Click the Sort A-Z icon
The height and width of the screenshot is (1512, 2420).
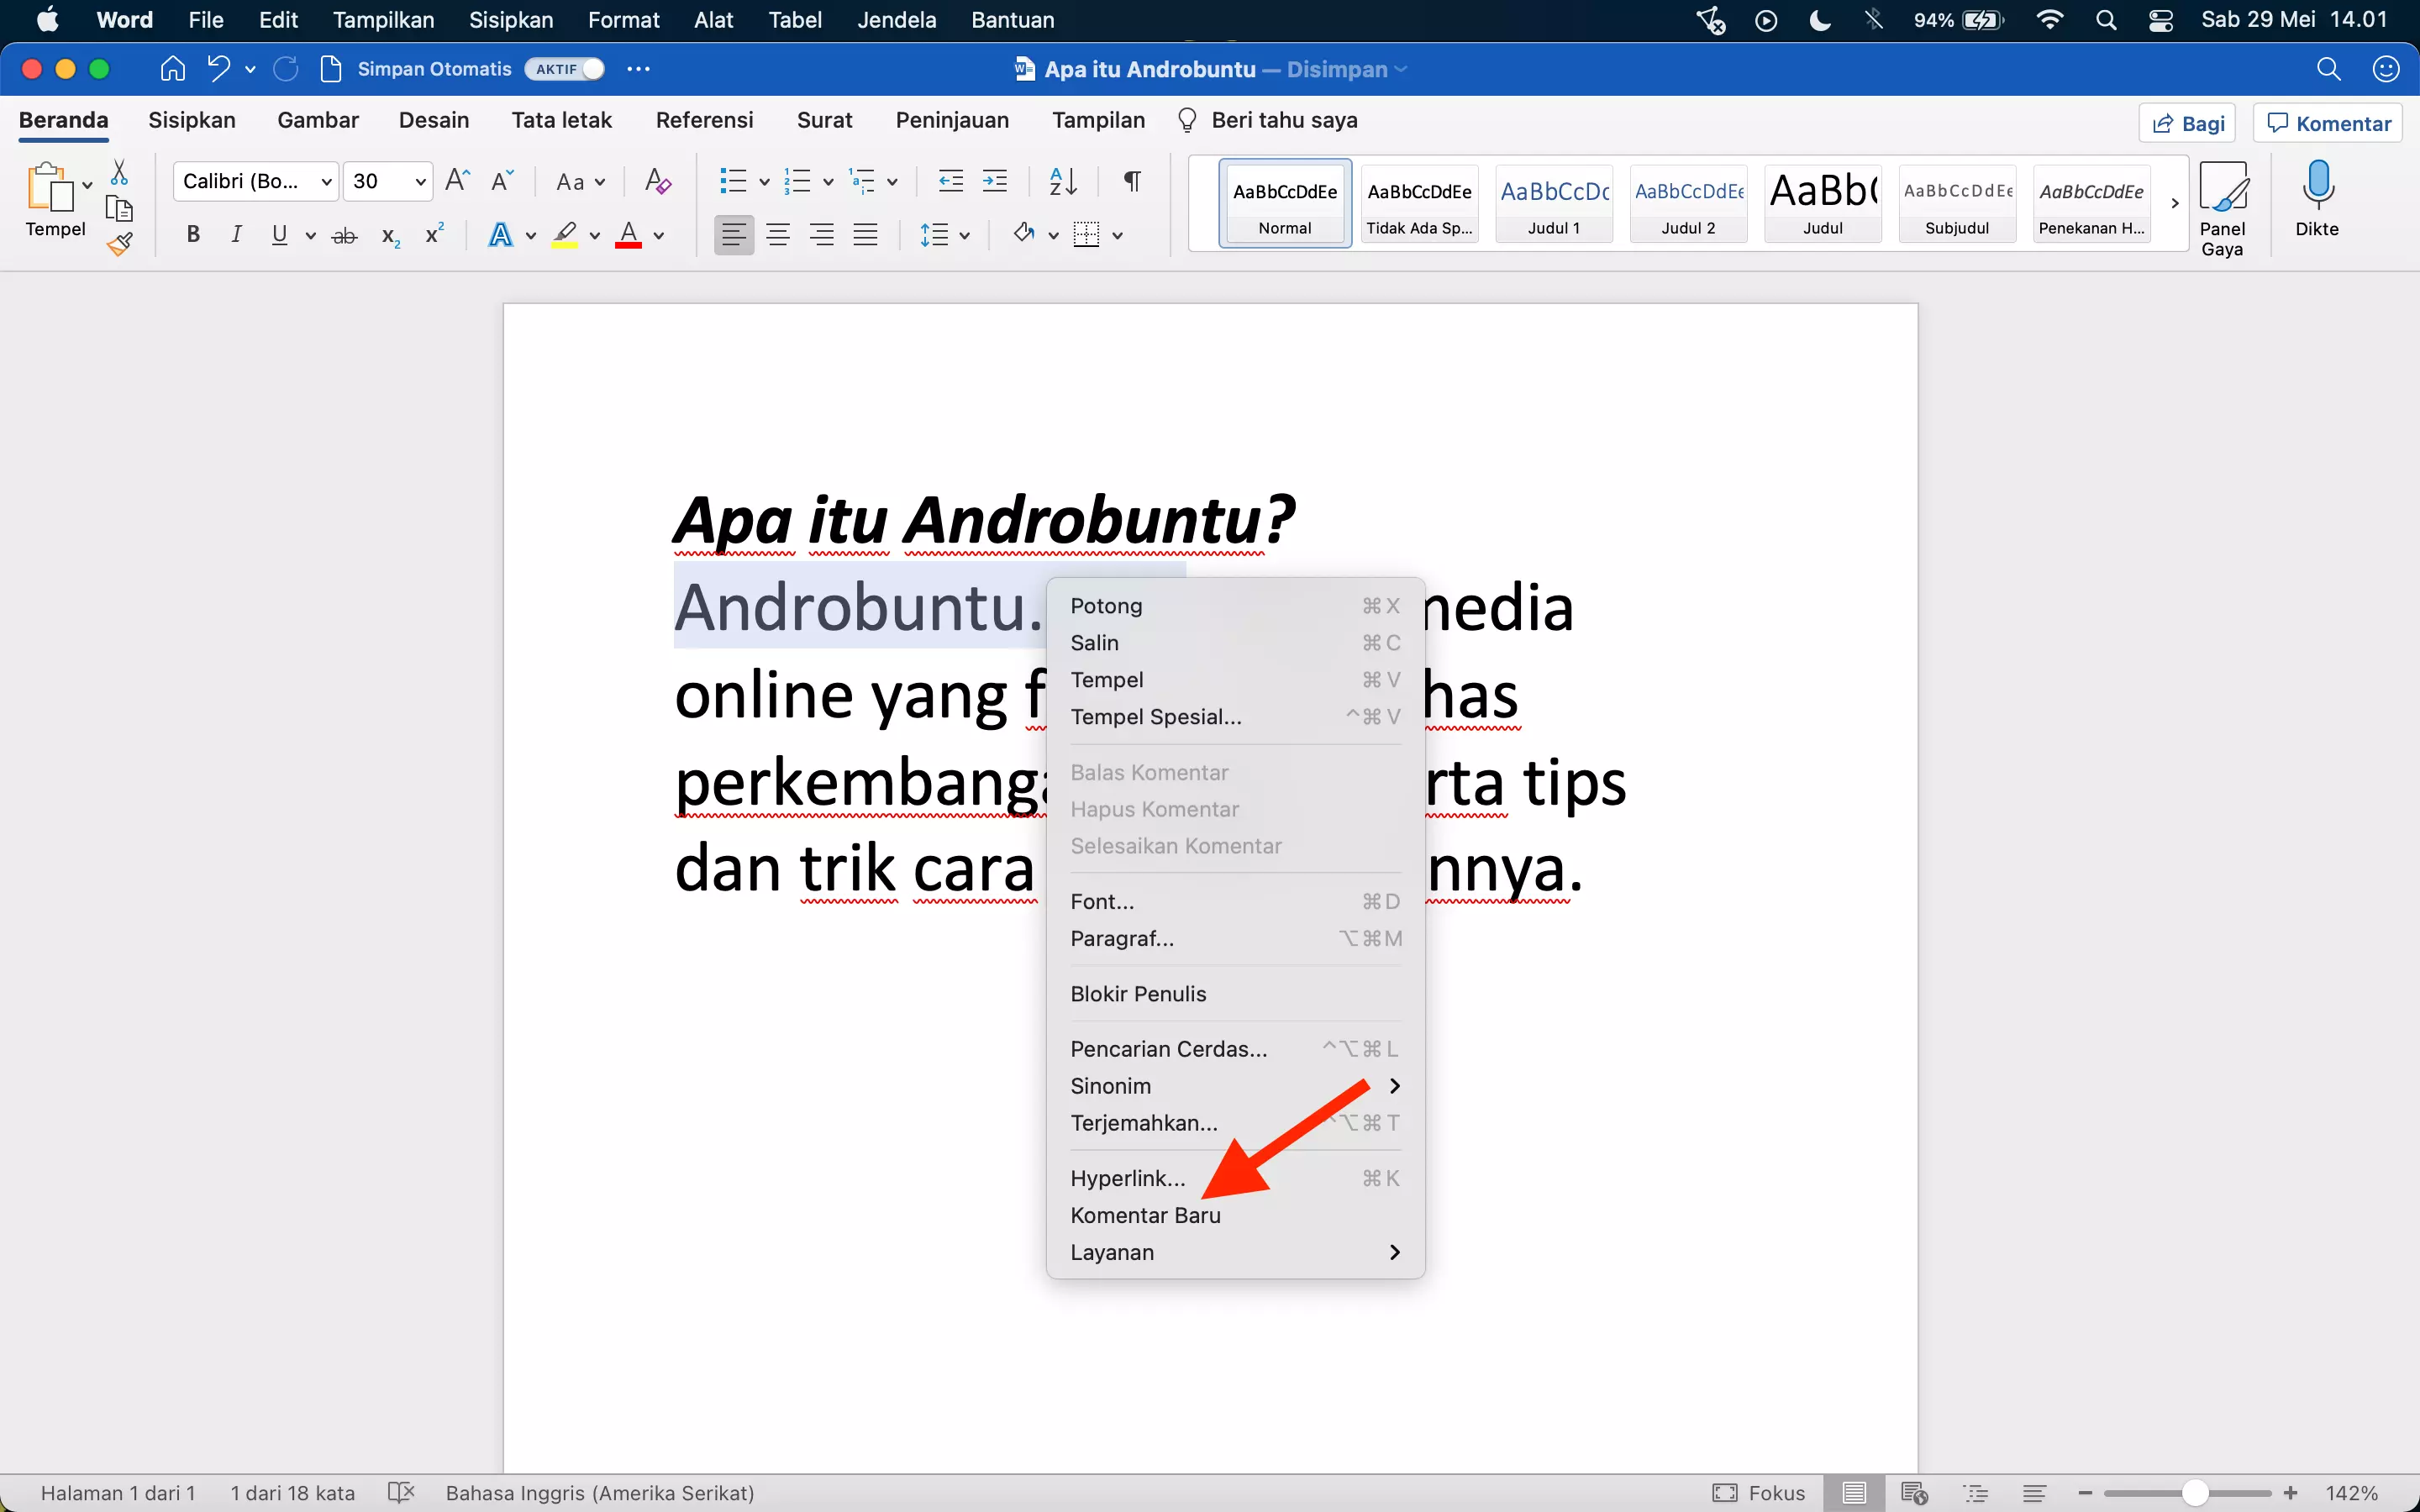(1063, 181)
